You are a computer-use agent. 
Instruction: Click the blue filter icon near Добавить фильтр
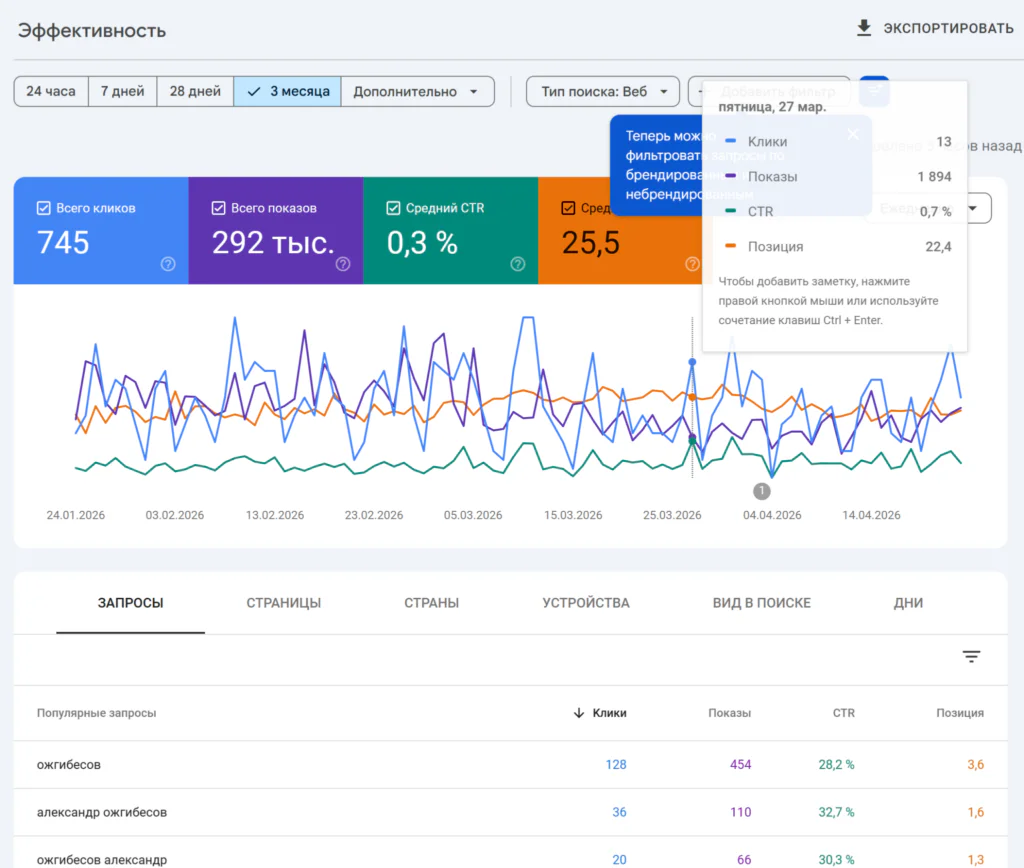[874, 91]
